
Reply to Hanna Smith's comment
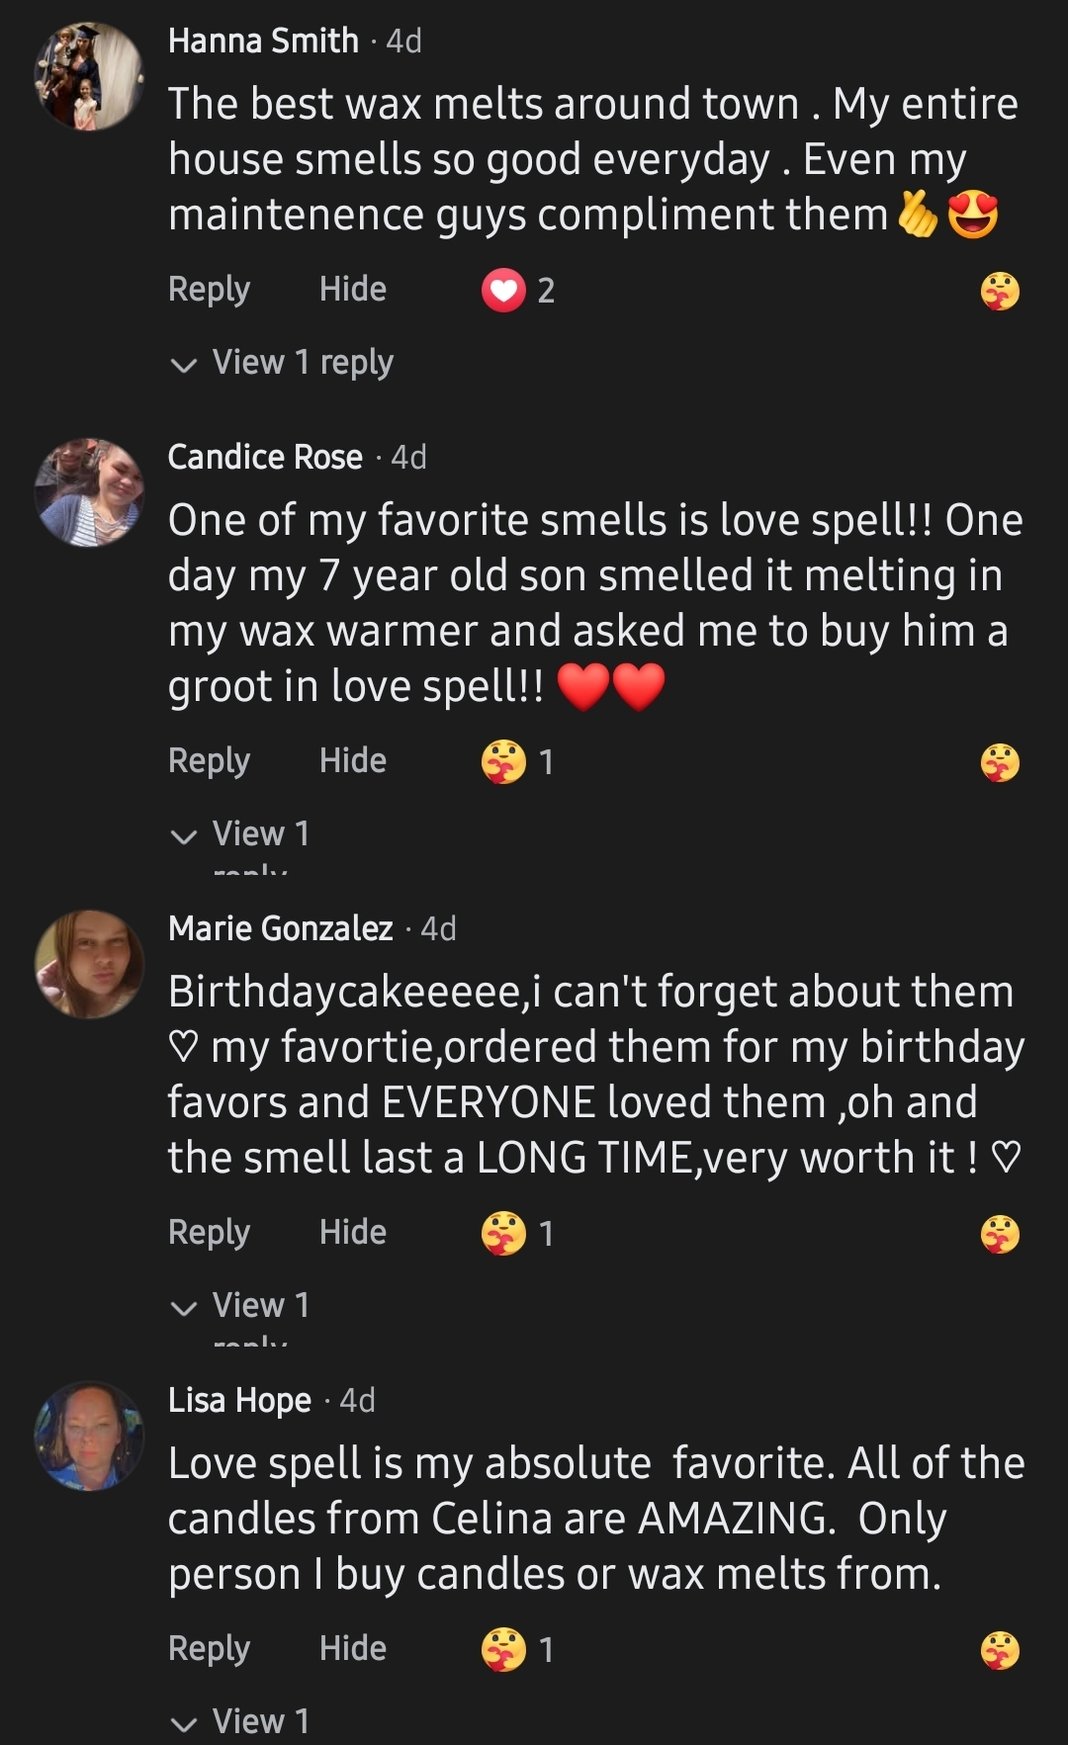[x=209, y=290]
